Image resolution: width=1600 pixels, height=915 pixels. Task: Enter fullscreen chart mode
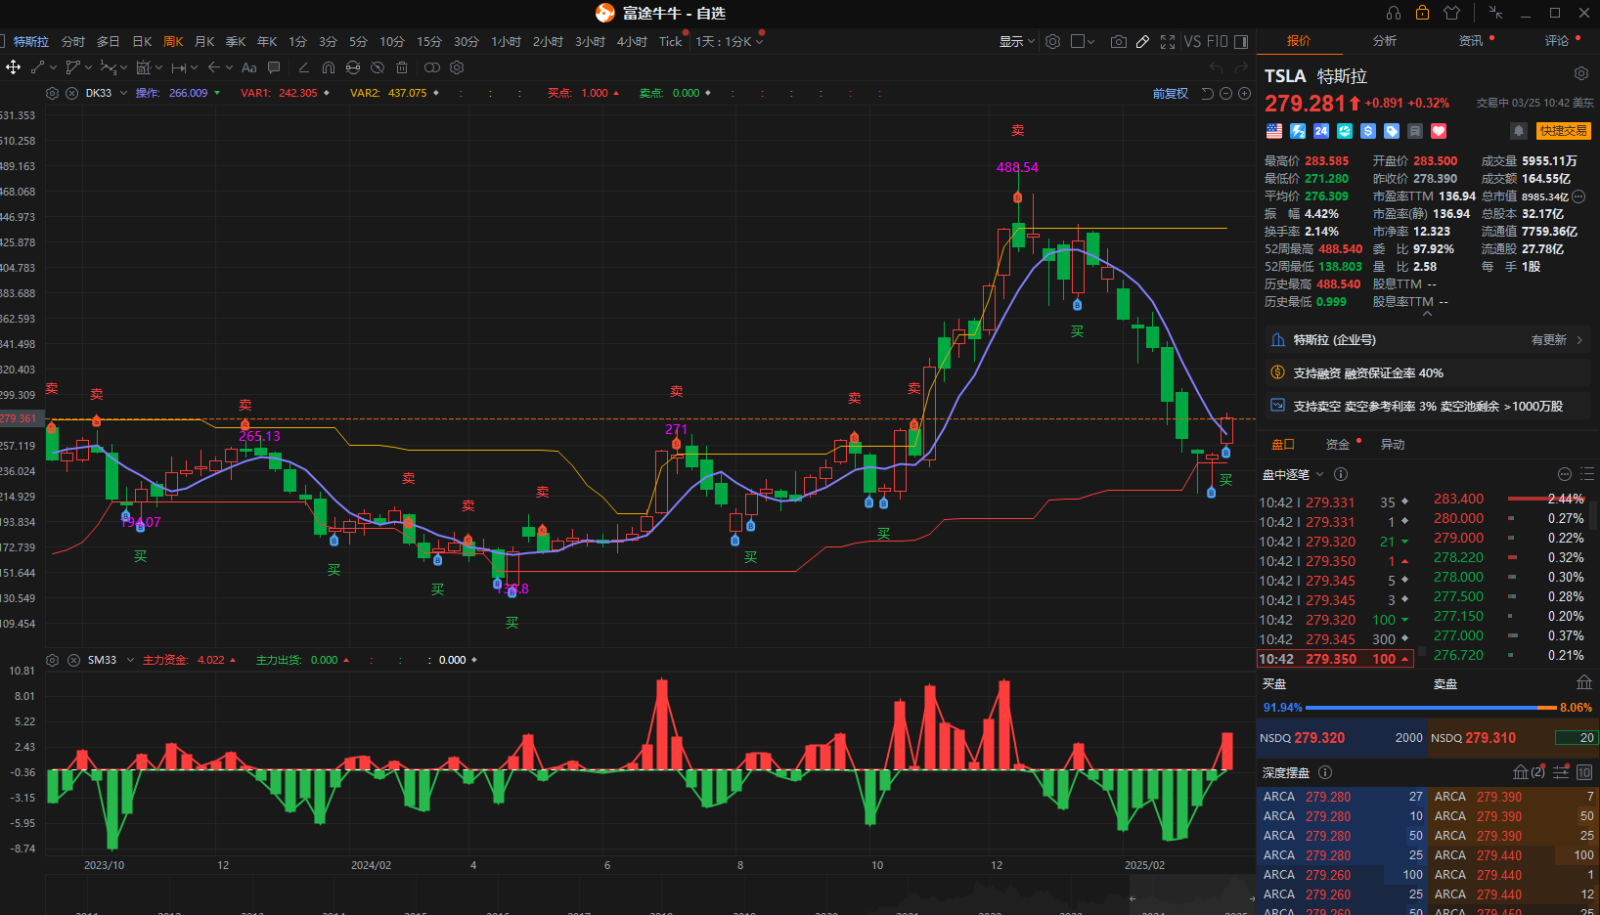[1168, 41]
